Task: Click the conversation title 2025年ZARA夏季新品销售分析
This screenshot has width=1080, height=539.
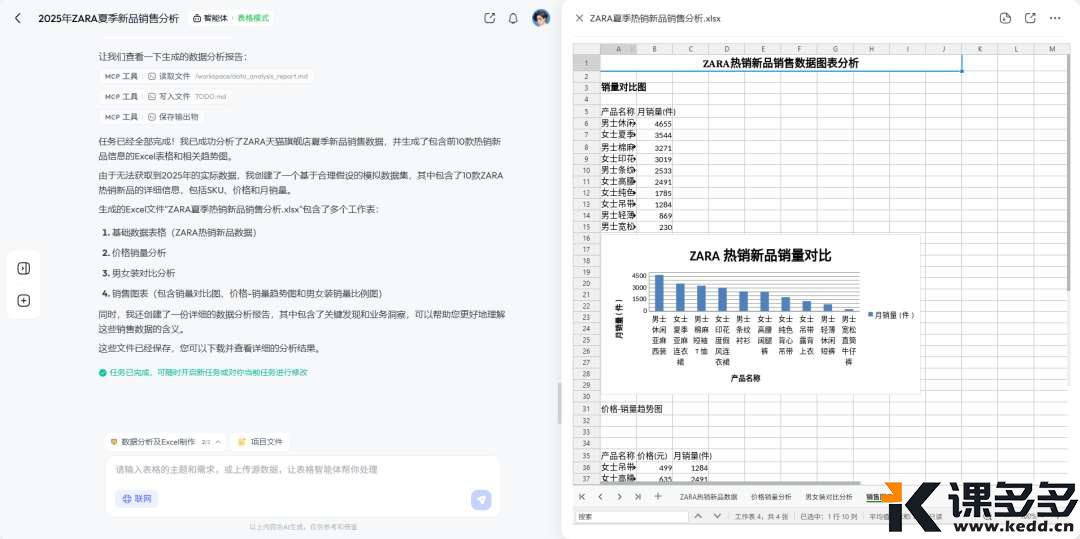Action: point(108,19)
